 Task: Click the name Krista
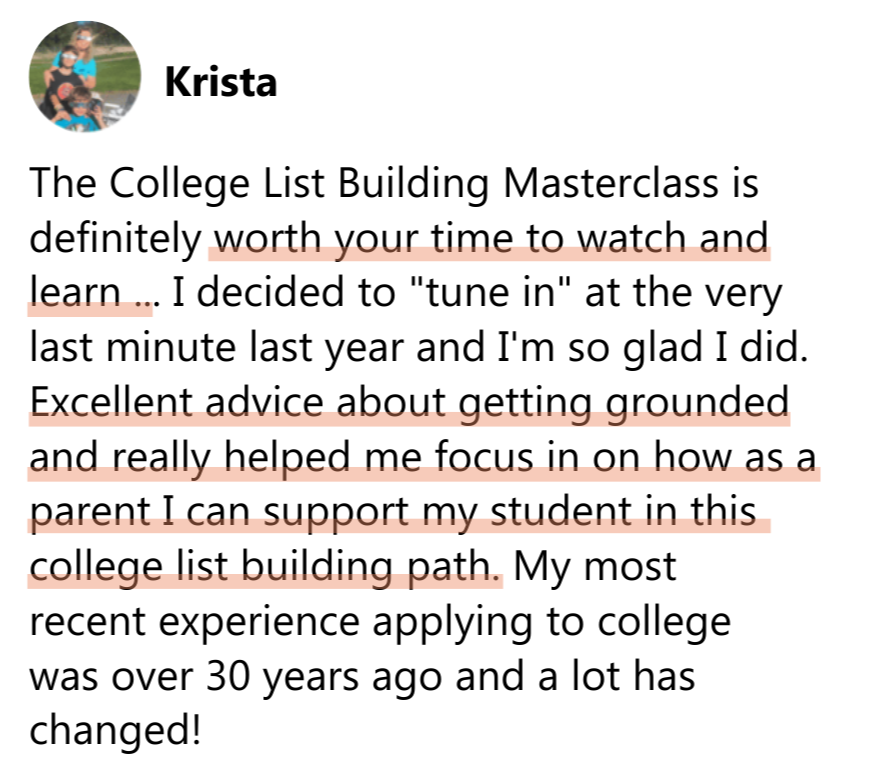220,81
